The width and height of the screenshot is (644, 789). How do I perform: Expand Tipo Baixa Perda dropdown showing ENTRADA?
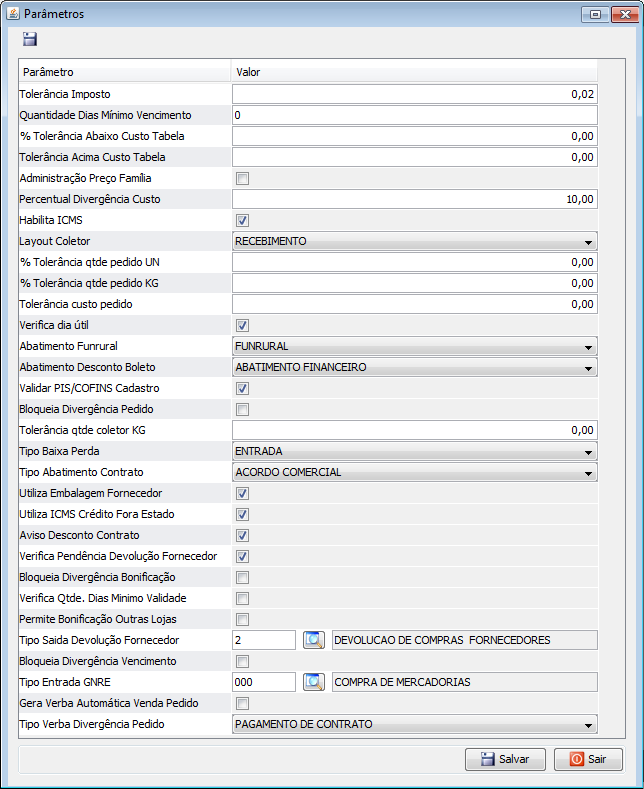(x=415, y=451)
